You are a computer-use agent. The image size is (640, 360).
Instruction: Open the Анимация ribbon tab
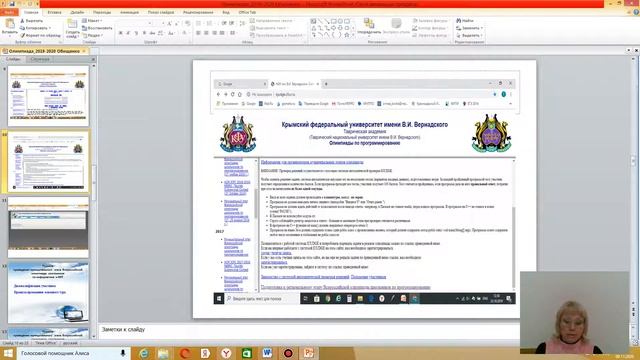coord(129,12)
